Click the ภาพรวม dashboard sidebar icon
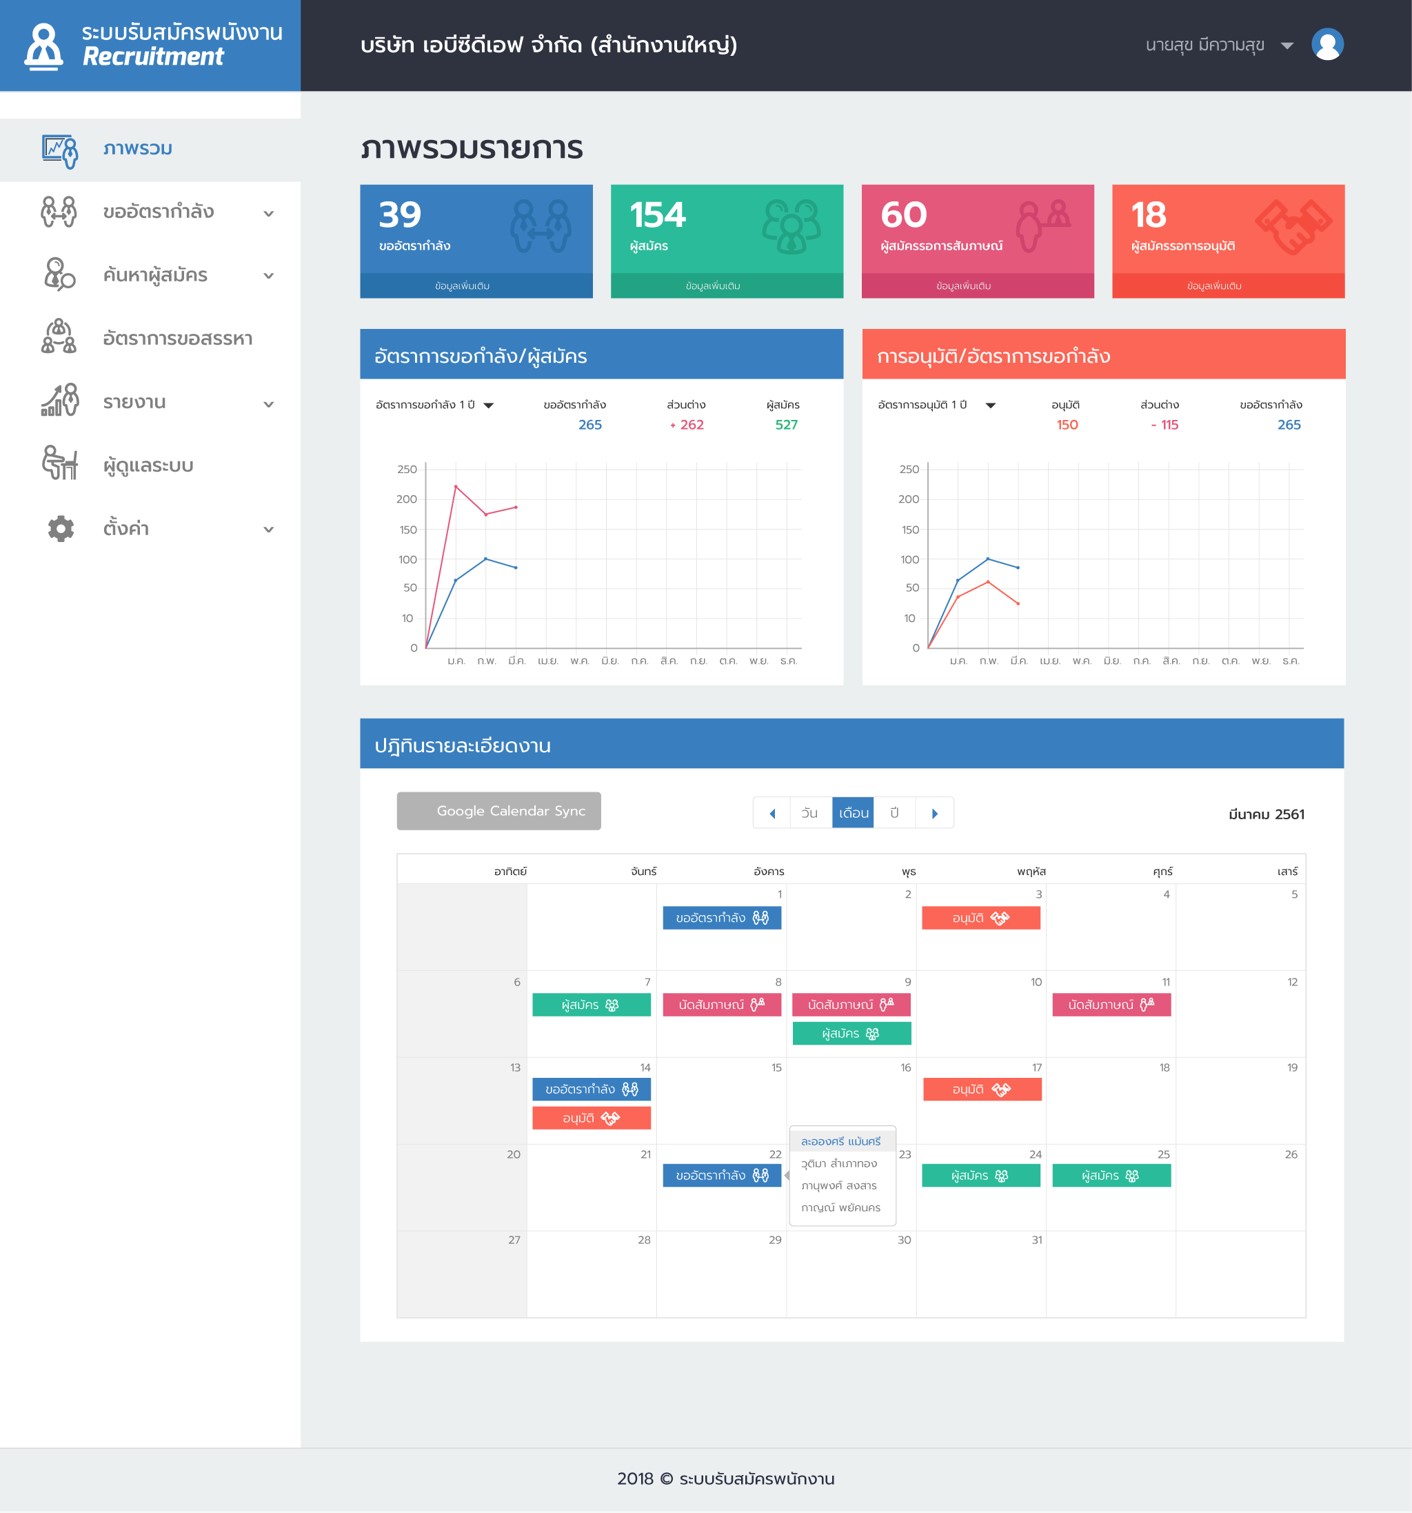The height and width of the screenshot is (1513, 1412). 60,150
